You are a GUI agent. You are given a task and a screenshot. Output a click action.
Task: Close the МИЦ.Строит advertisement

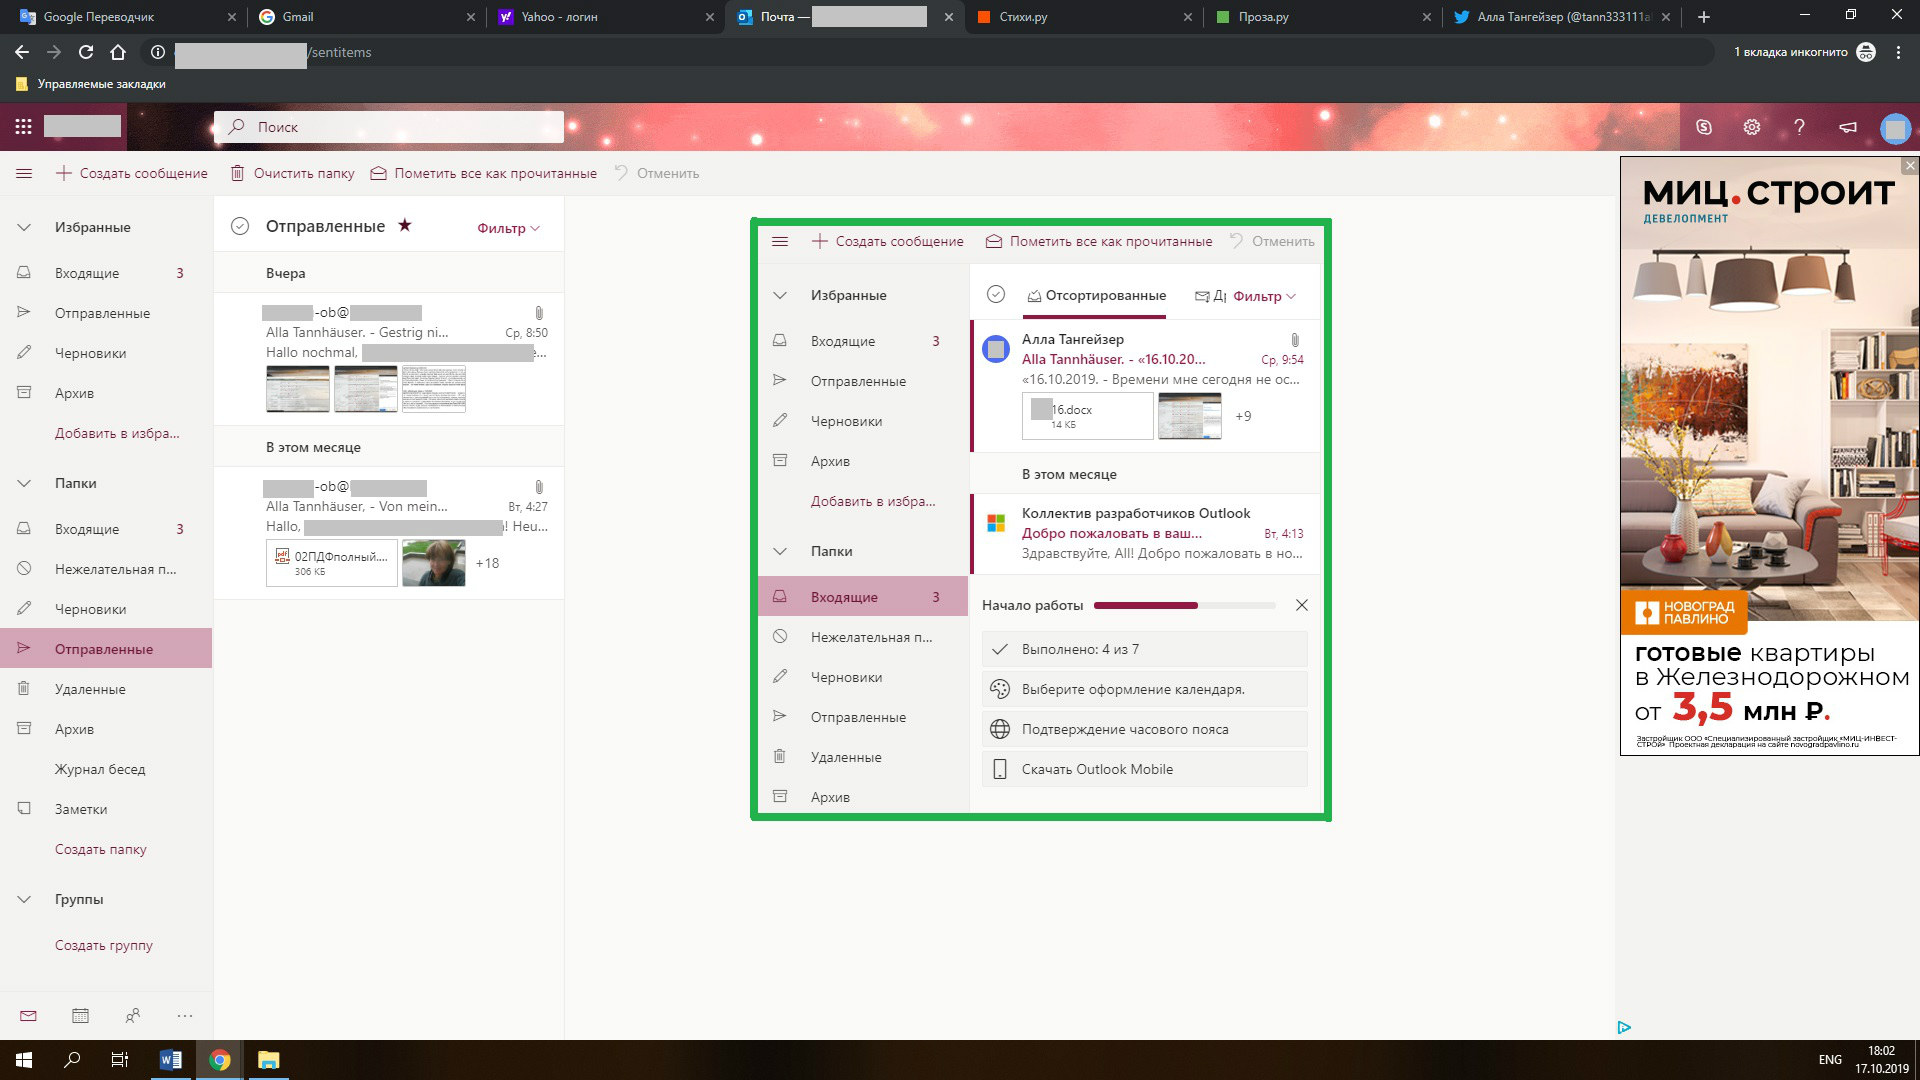[x=1910, y=166]
